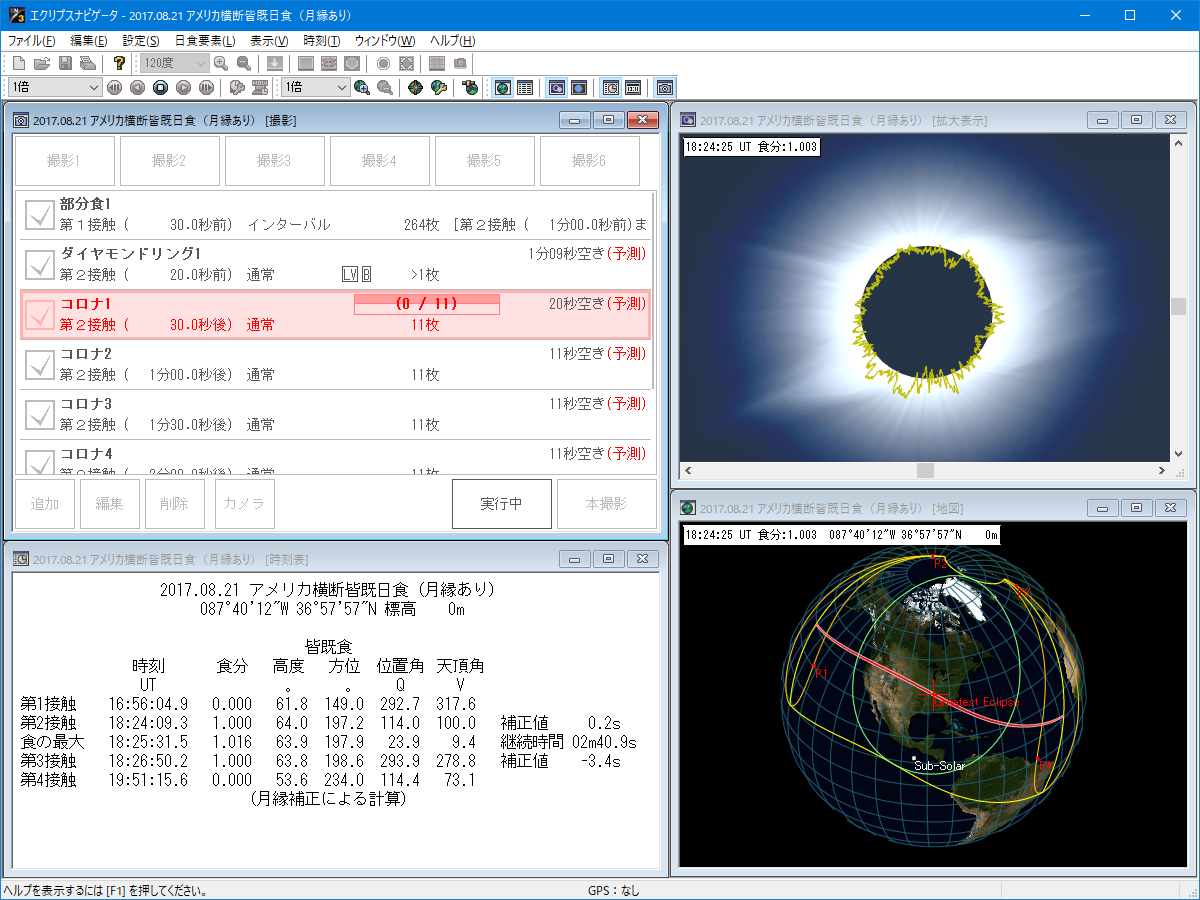This screenshot has width=1200, height=900.
Task: Select the コロナ1 progress bar row
Action: tap(427, 304)
